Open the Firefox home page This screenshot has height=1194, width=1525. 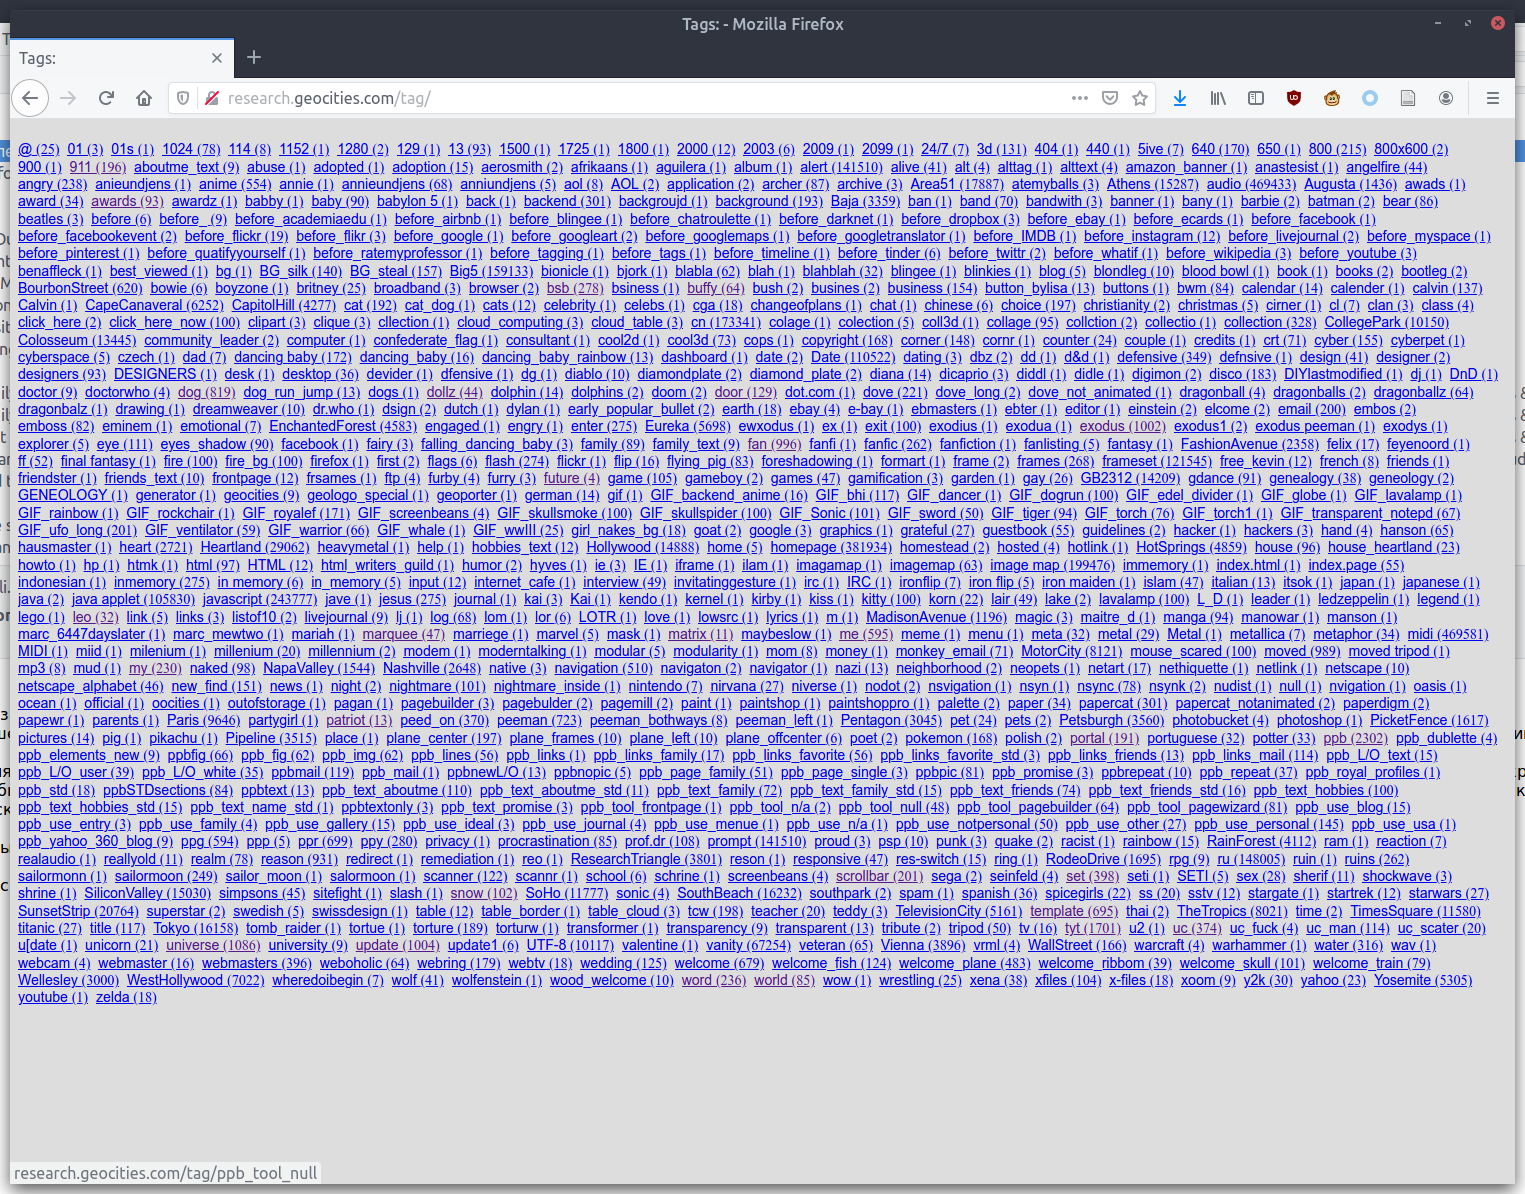144,98
